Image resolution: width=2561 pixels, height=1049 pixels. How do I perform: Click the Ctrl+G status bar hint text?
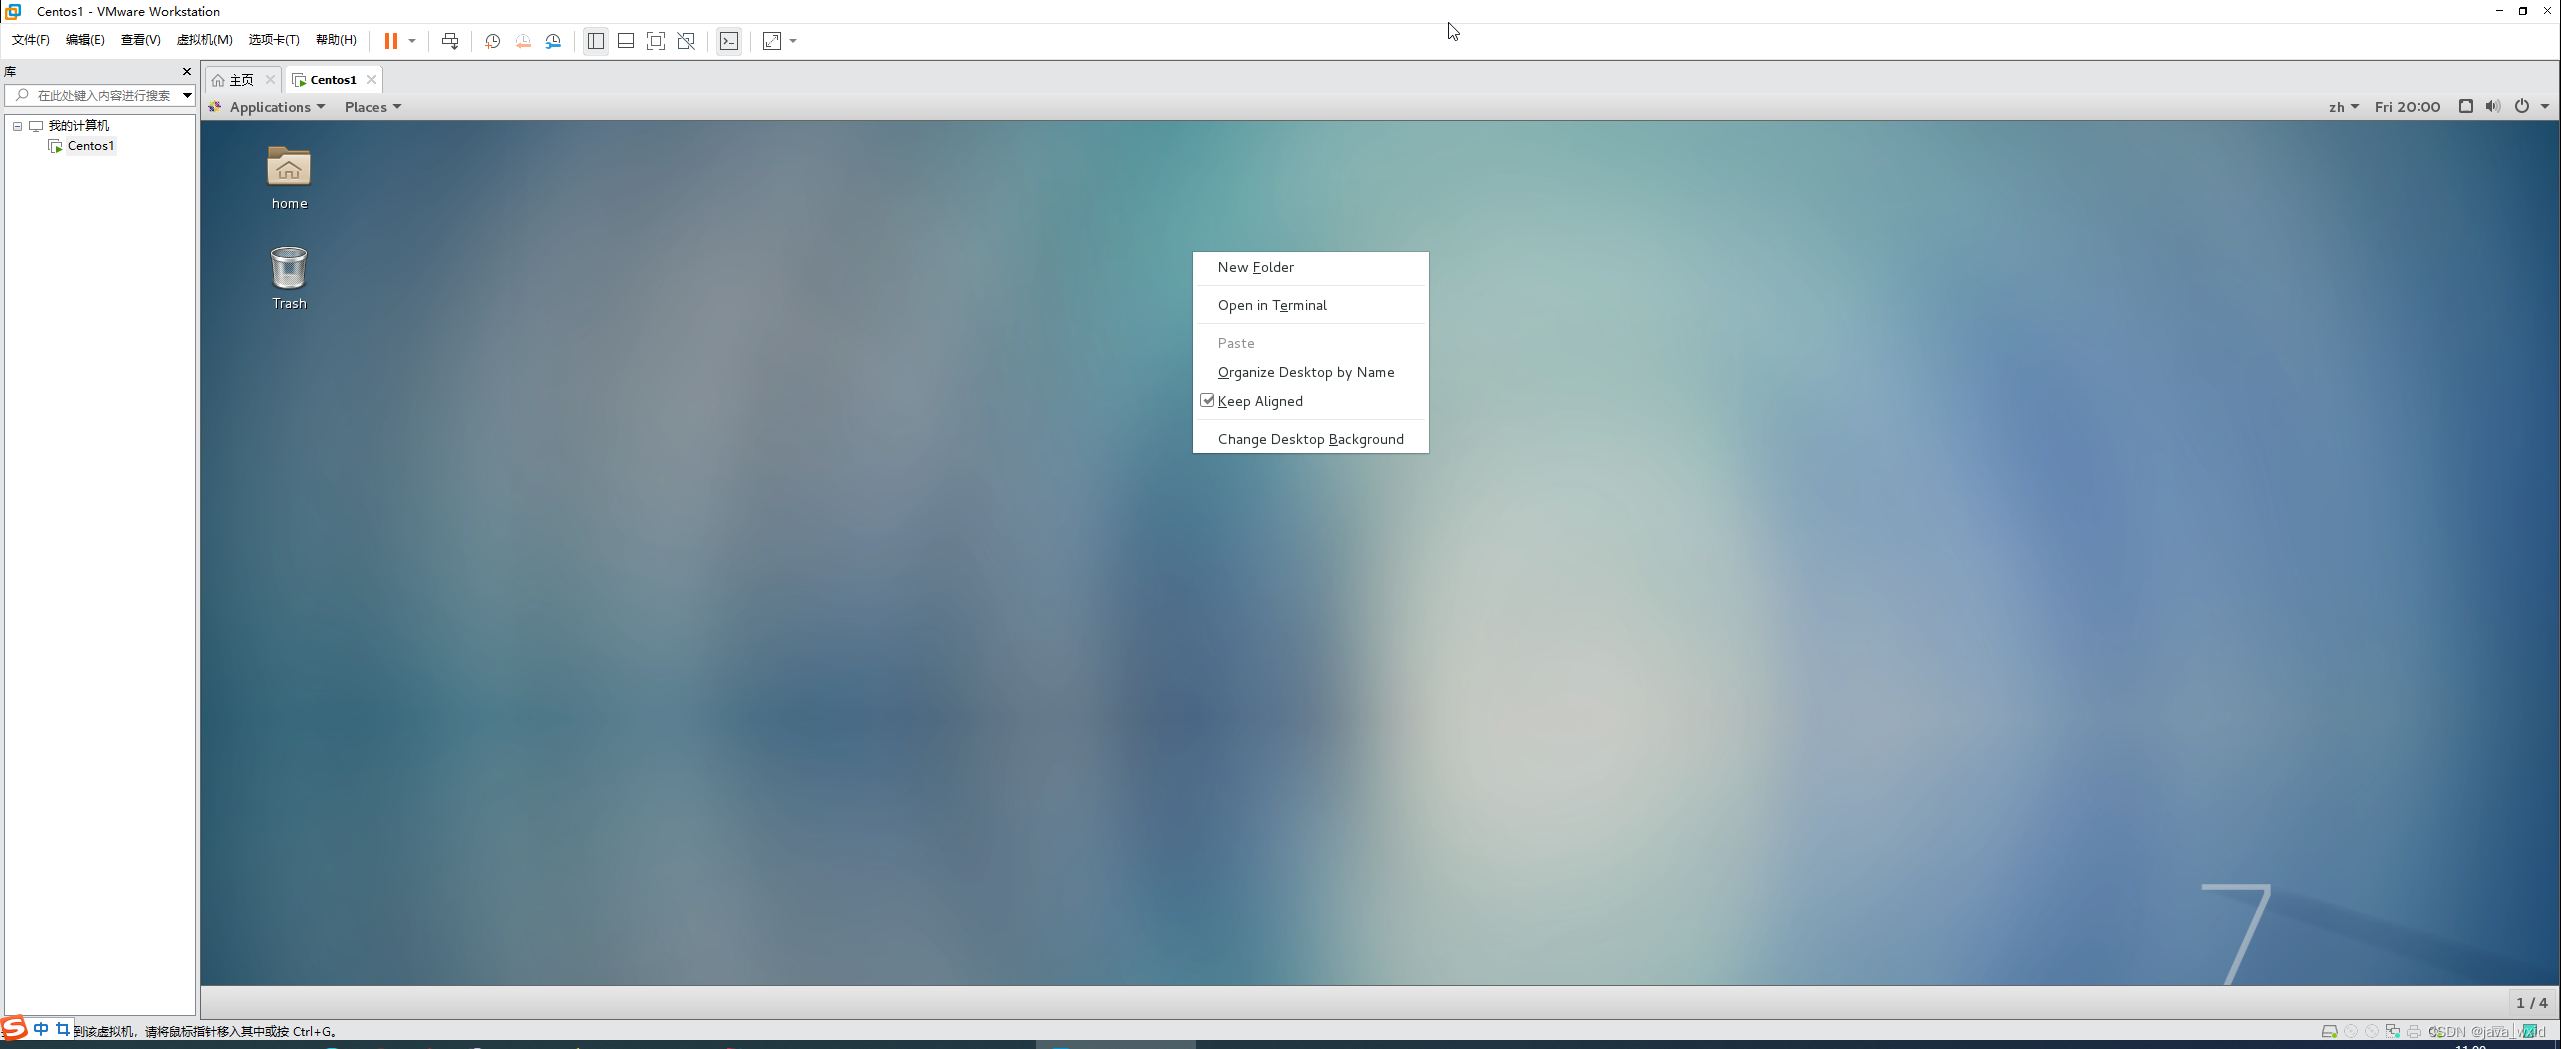coord(207,1031)
